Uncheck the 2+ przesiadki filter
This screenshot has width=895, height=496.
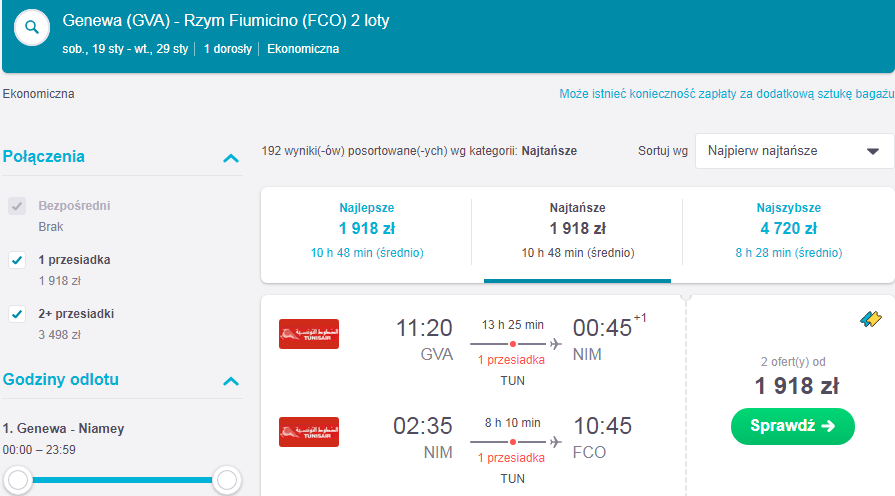17,314
